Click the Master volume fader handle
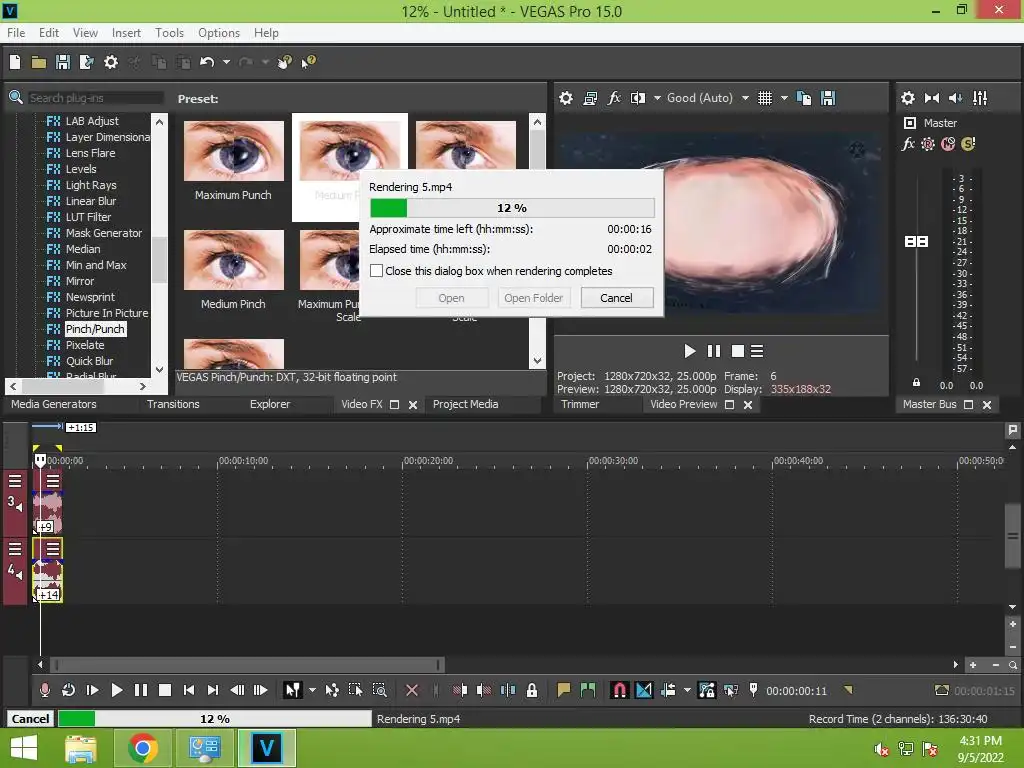Image resolution: width=1024 pixels, height=768 pixels. [x=916, y=242]
